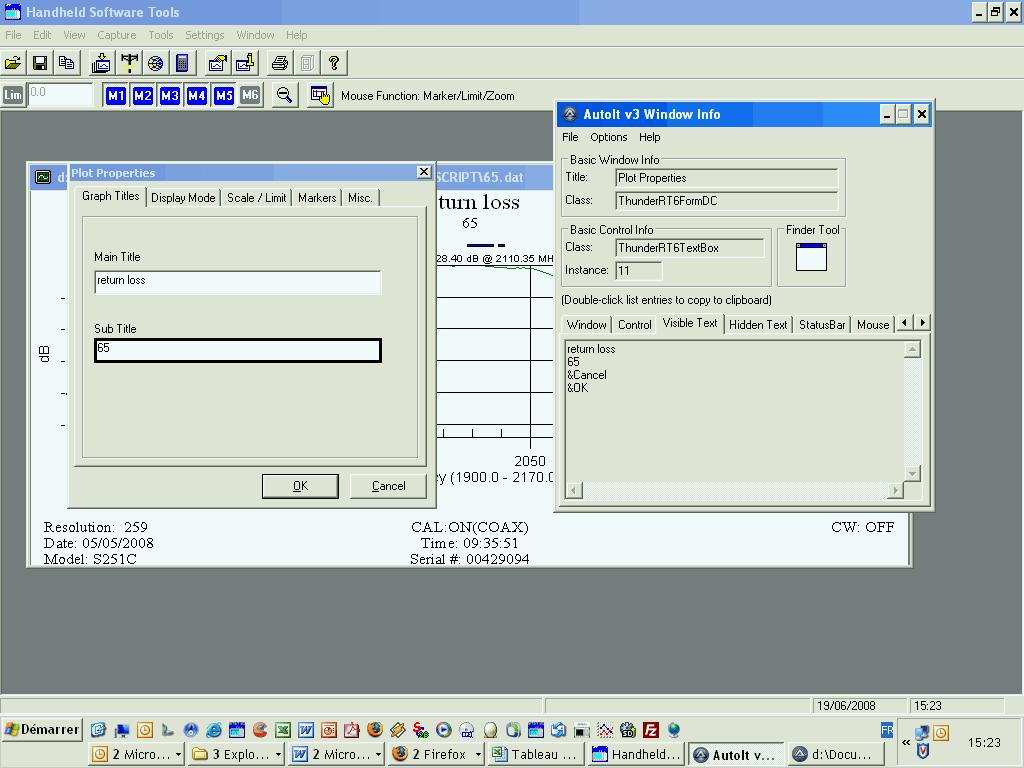
Task: Toggle the Lim limit button
Action: pos(13,95)
